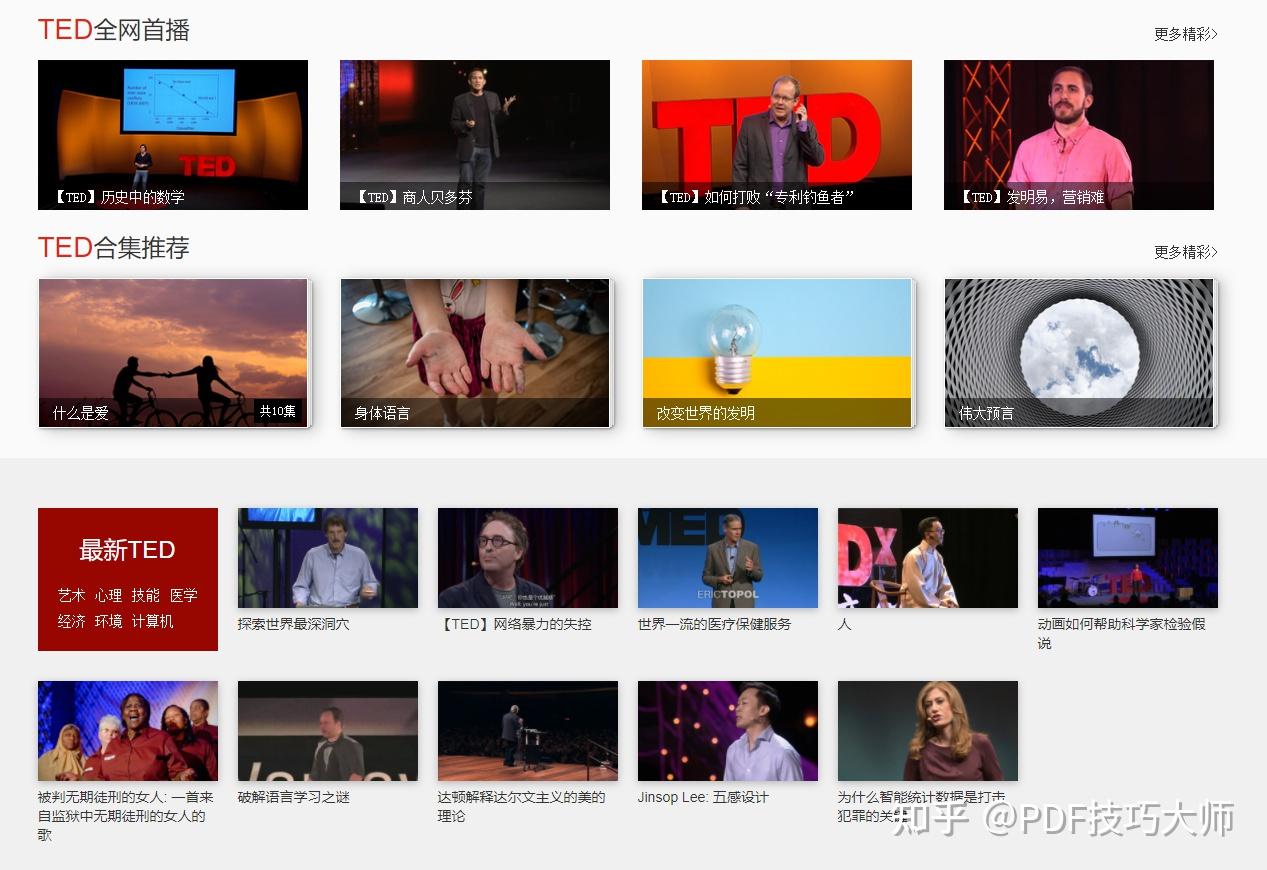Viewport: 1267px width, 870px height.
Task: Click 达顿解释达尔文主义的美的理论 title link
Action: click(521, 807)
